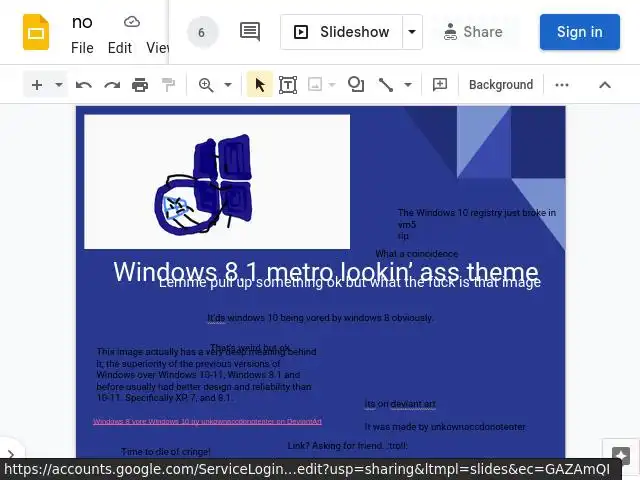
Task: Select the 'What a coincidence' text
Action: pos(417,253)
